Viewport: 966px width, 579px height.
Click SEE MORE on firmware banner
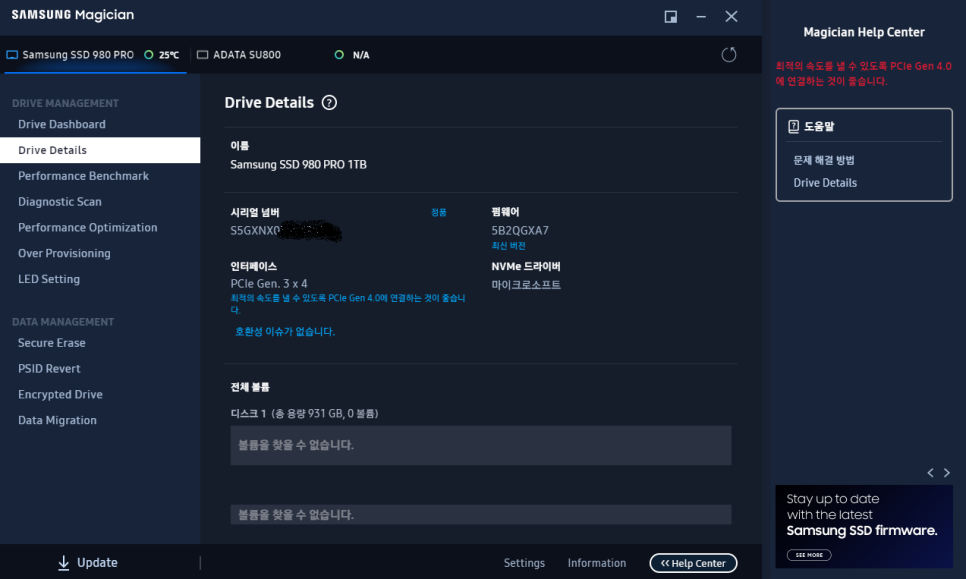coord(809,555)
